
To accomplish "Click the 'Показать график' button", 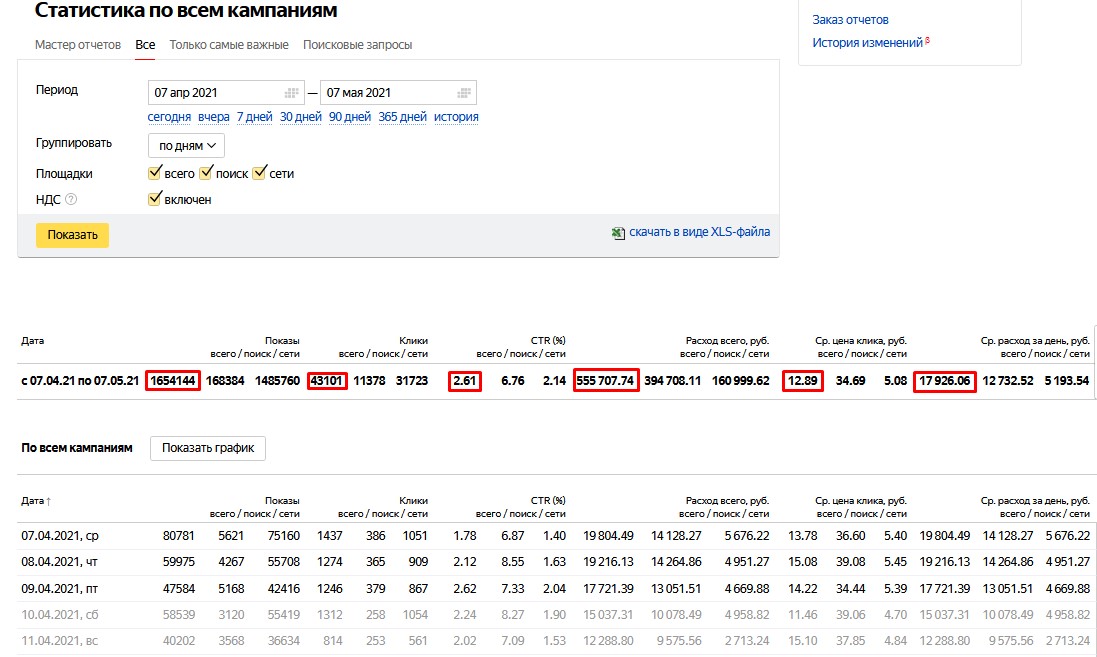I will [208, 448].
